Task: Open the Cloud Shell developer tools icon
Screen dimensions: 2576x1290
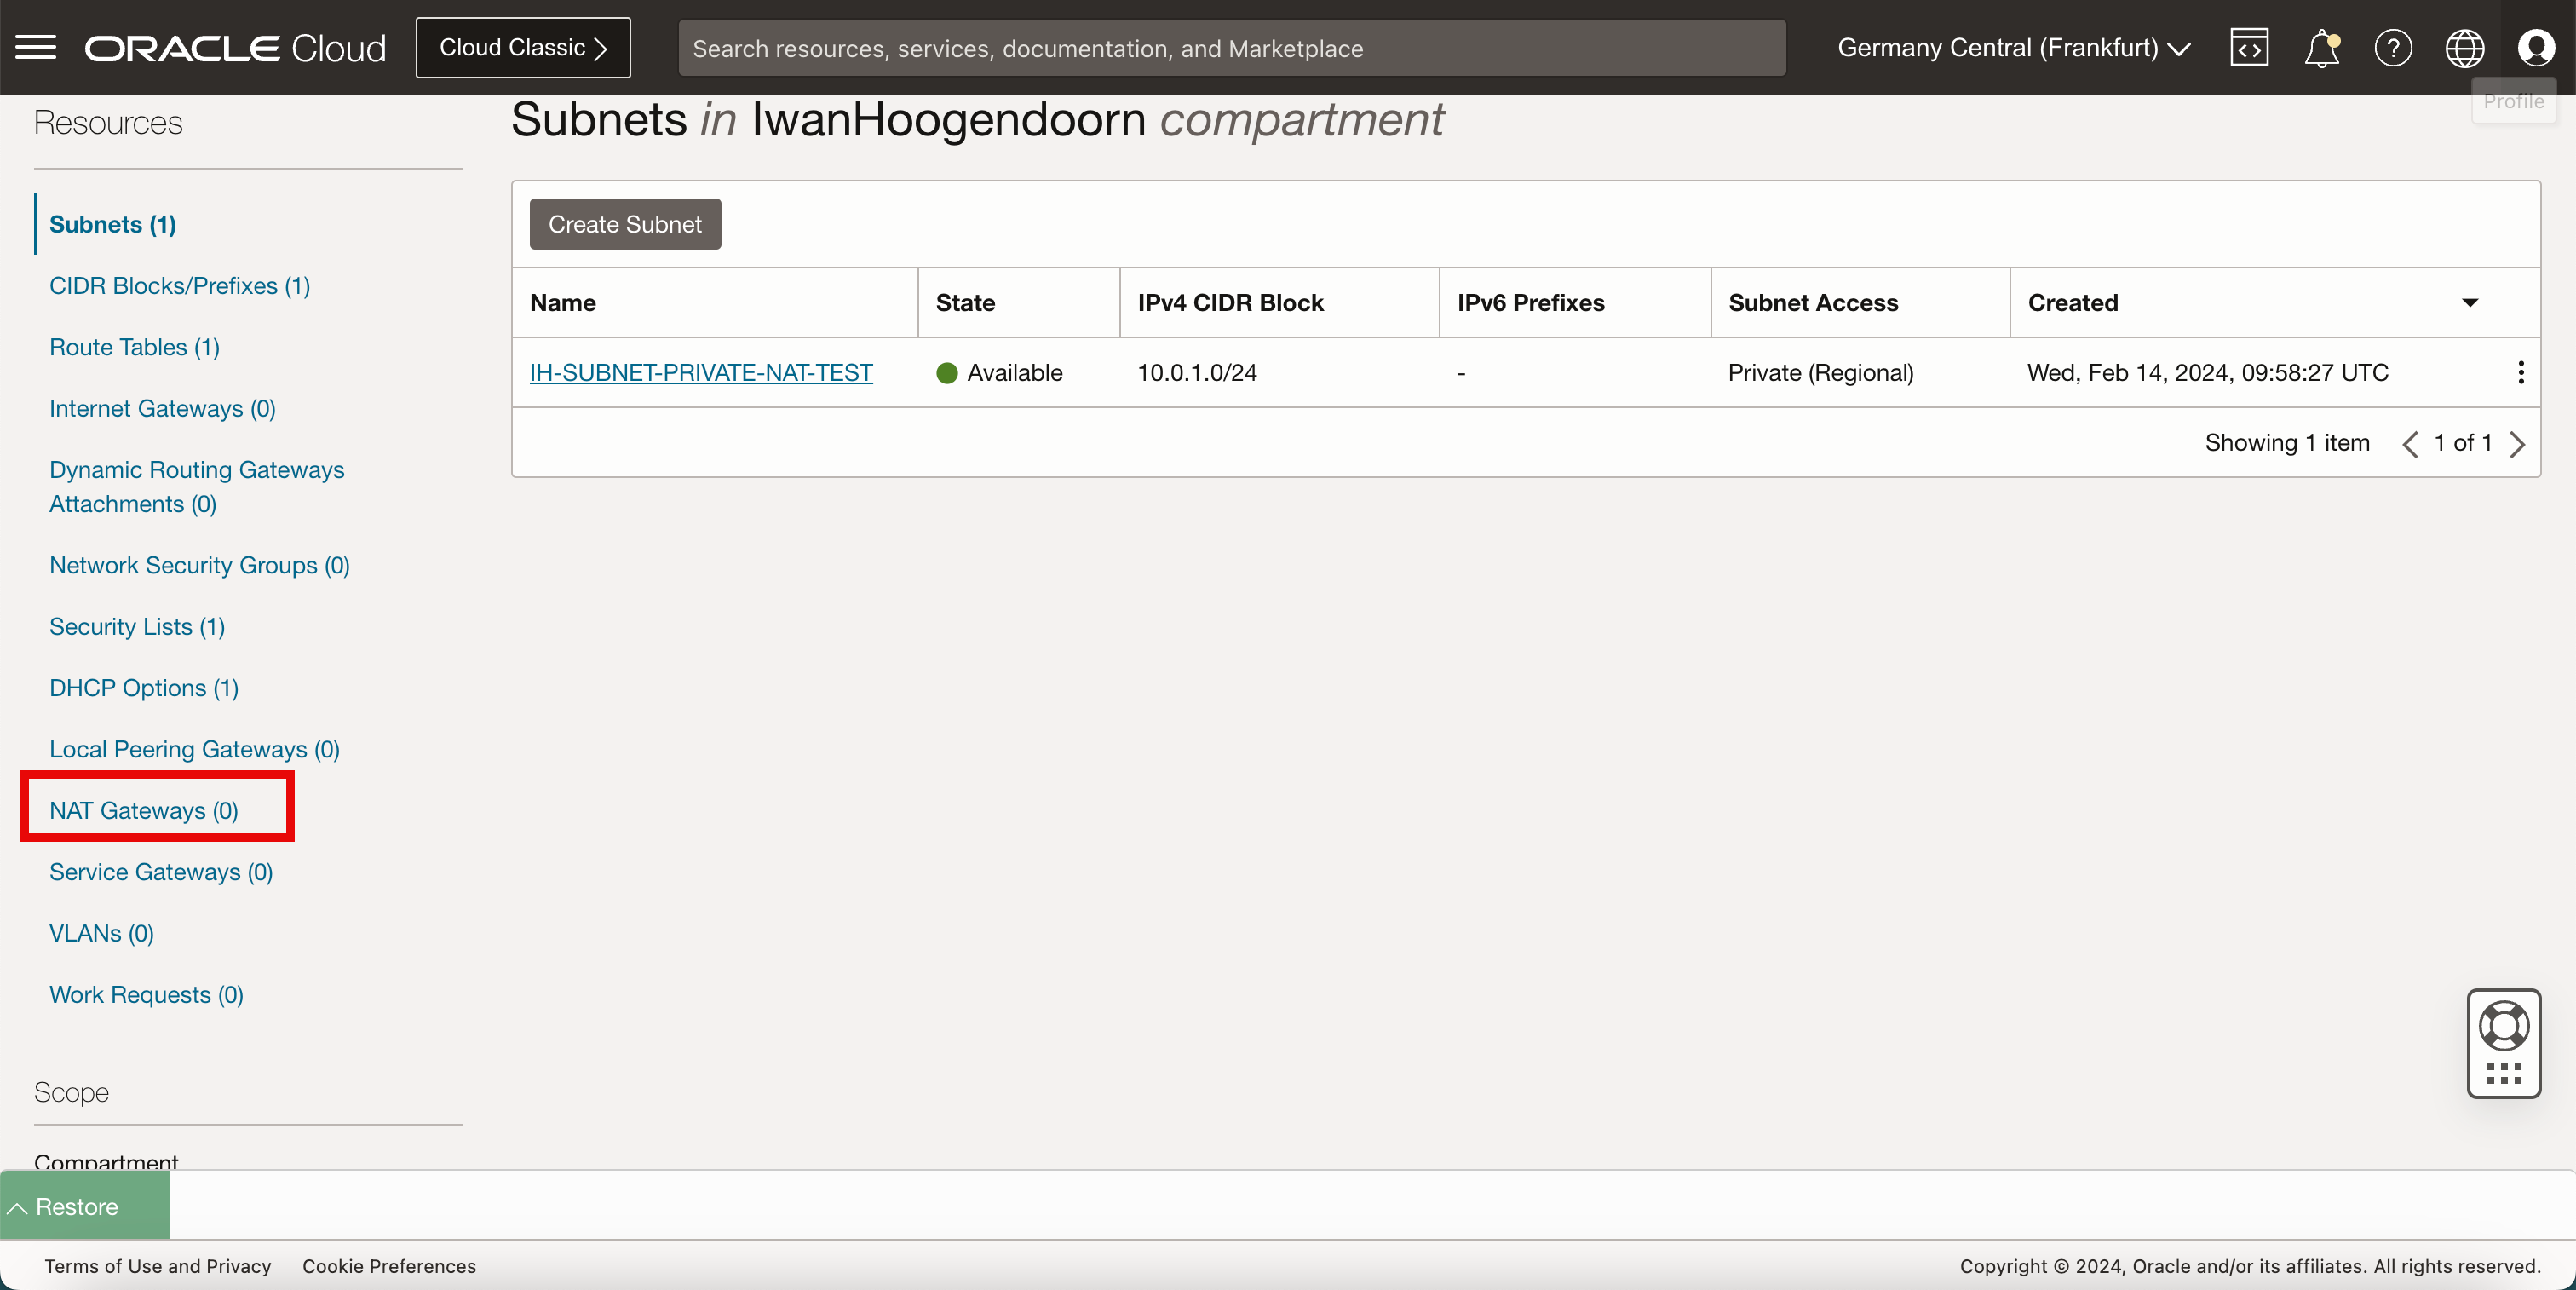Action: [x=2248, y=47]
